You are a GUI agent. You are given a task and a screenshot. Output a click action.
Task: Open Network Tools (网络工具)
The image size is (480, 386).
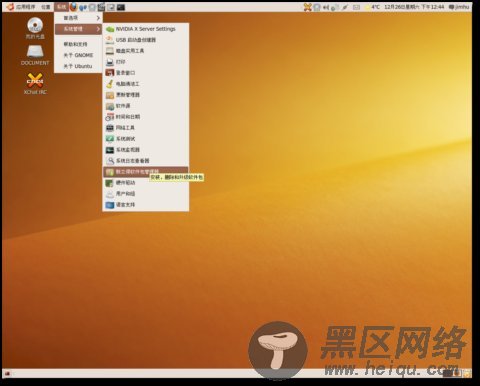[146, 128]
